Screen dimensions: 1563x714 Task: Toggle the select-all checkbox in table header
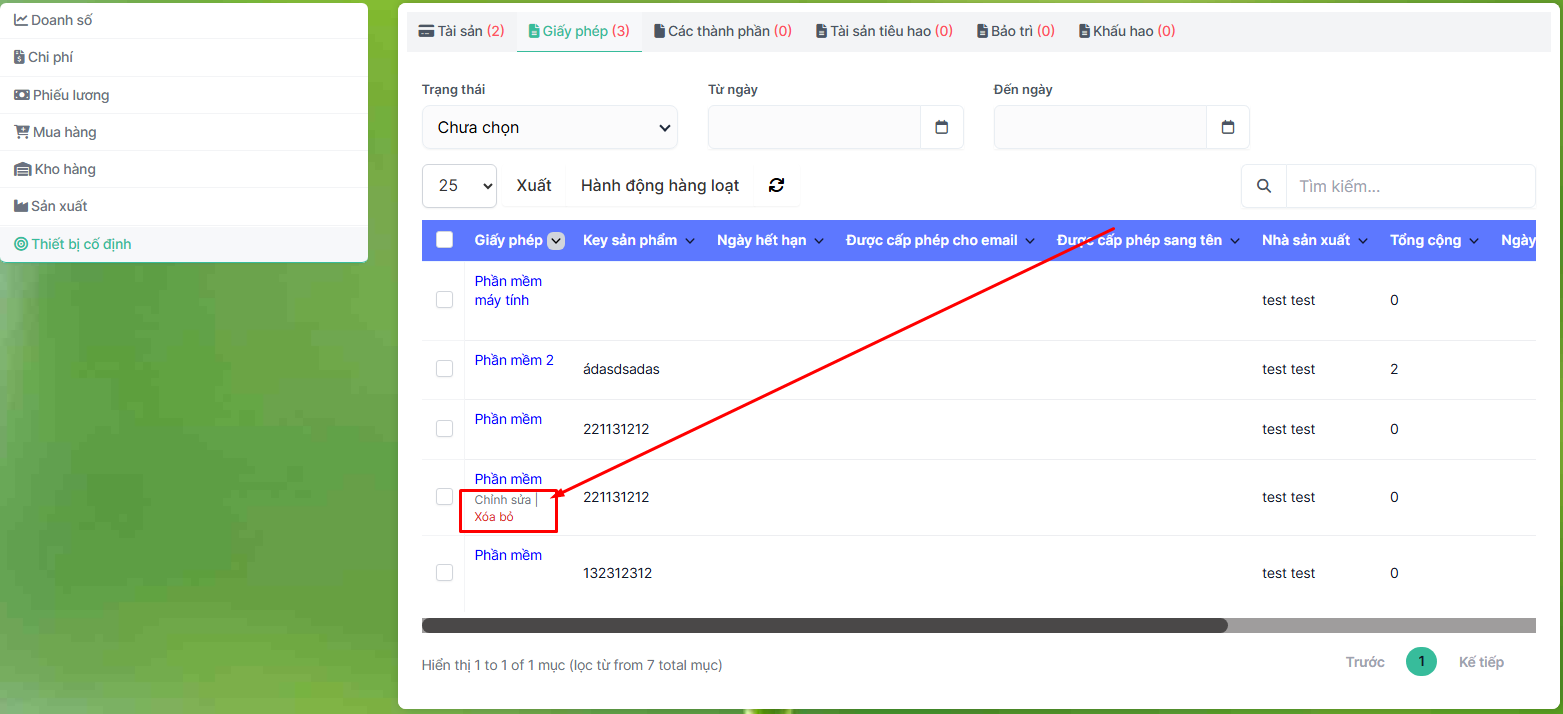coord(445,240)
